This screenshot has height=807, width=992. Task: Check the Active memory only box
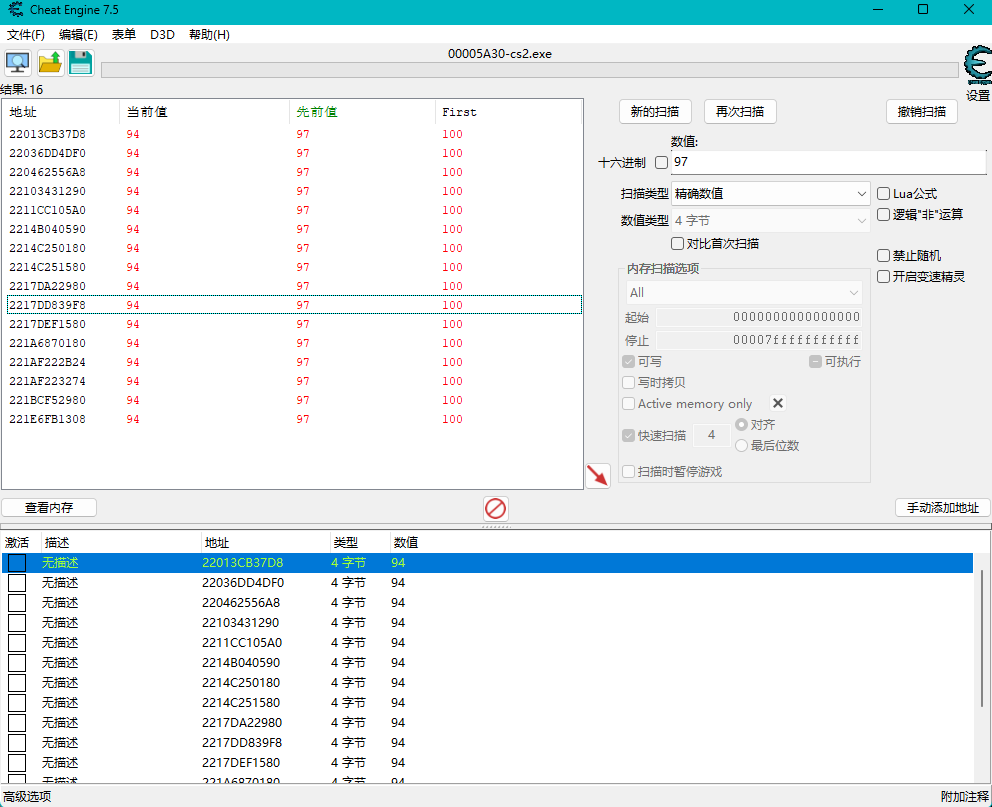coord(628,404)
